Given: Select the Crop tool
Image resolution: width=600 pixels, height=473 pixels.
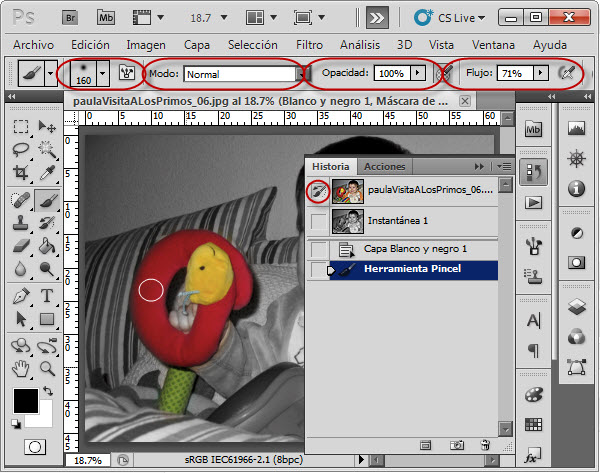Looking at the screenshot, I should tap(21, 173).
